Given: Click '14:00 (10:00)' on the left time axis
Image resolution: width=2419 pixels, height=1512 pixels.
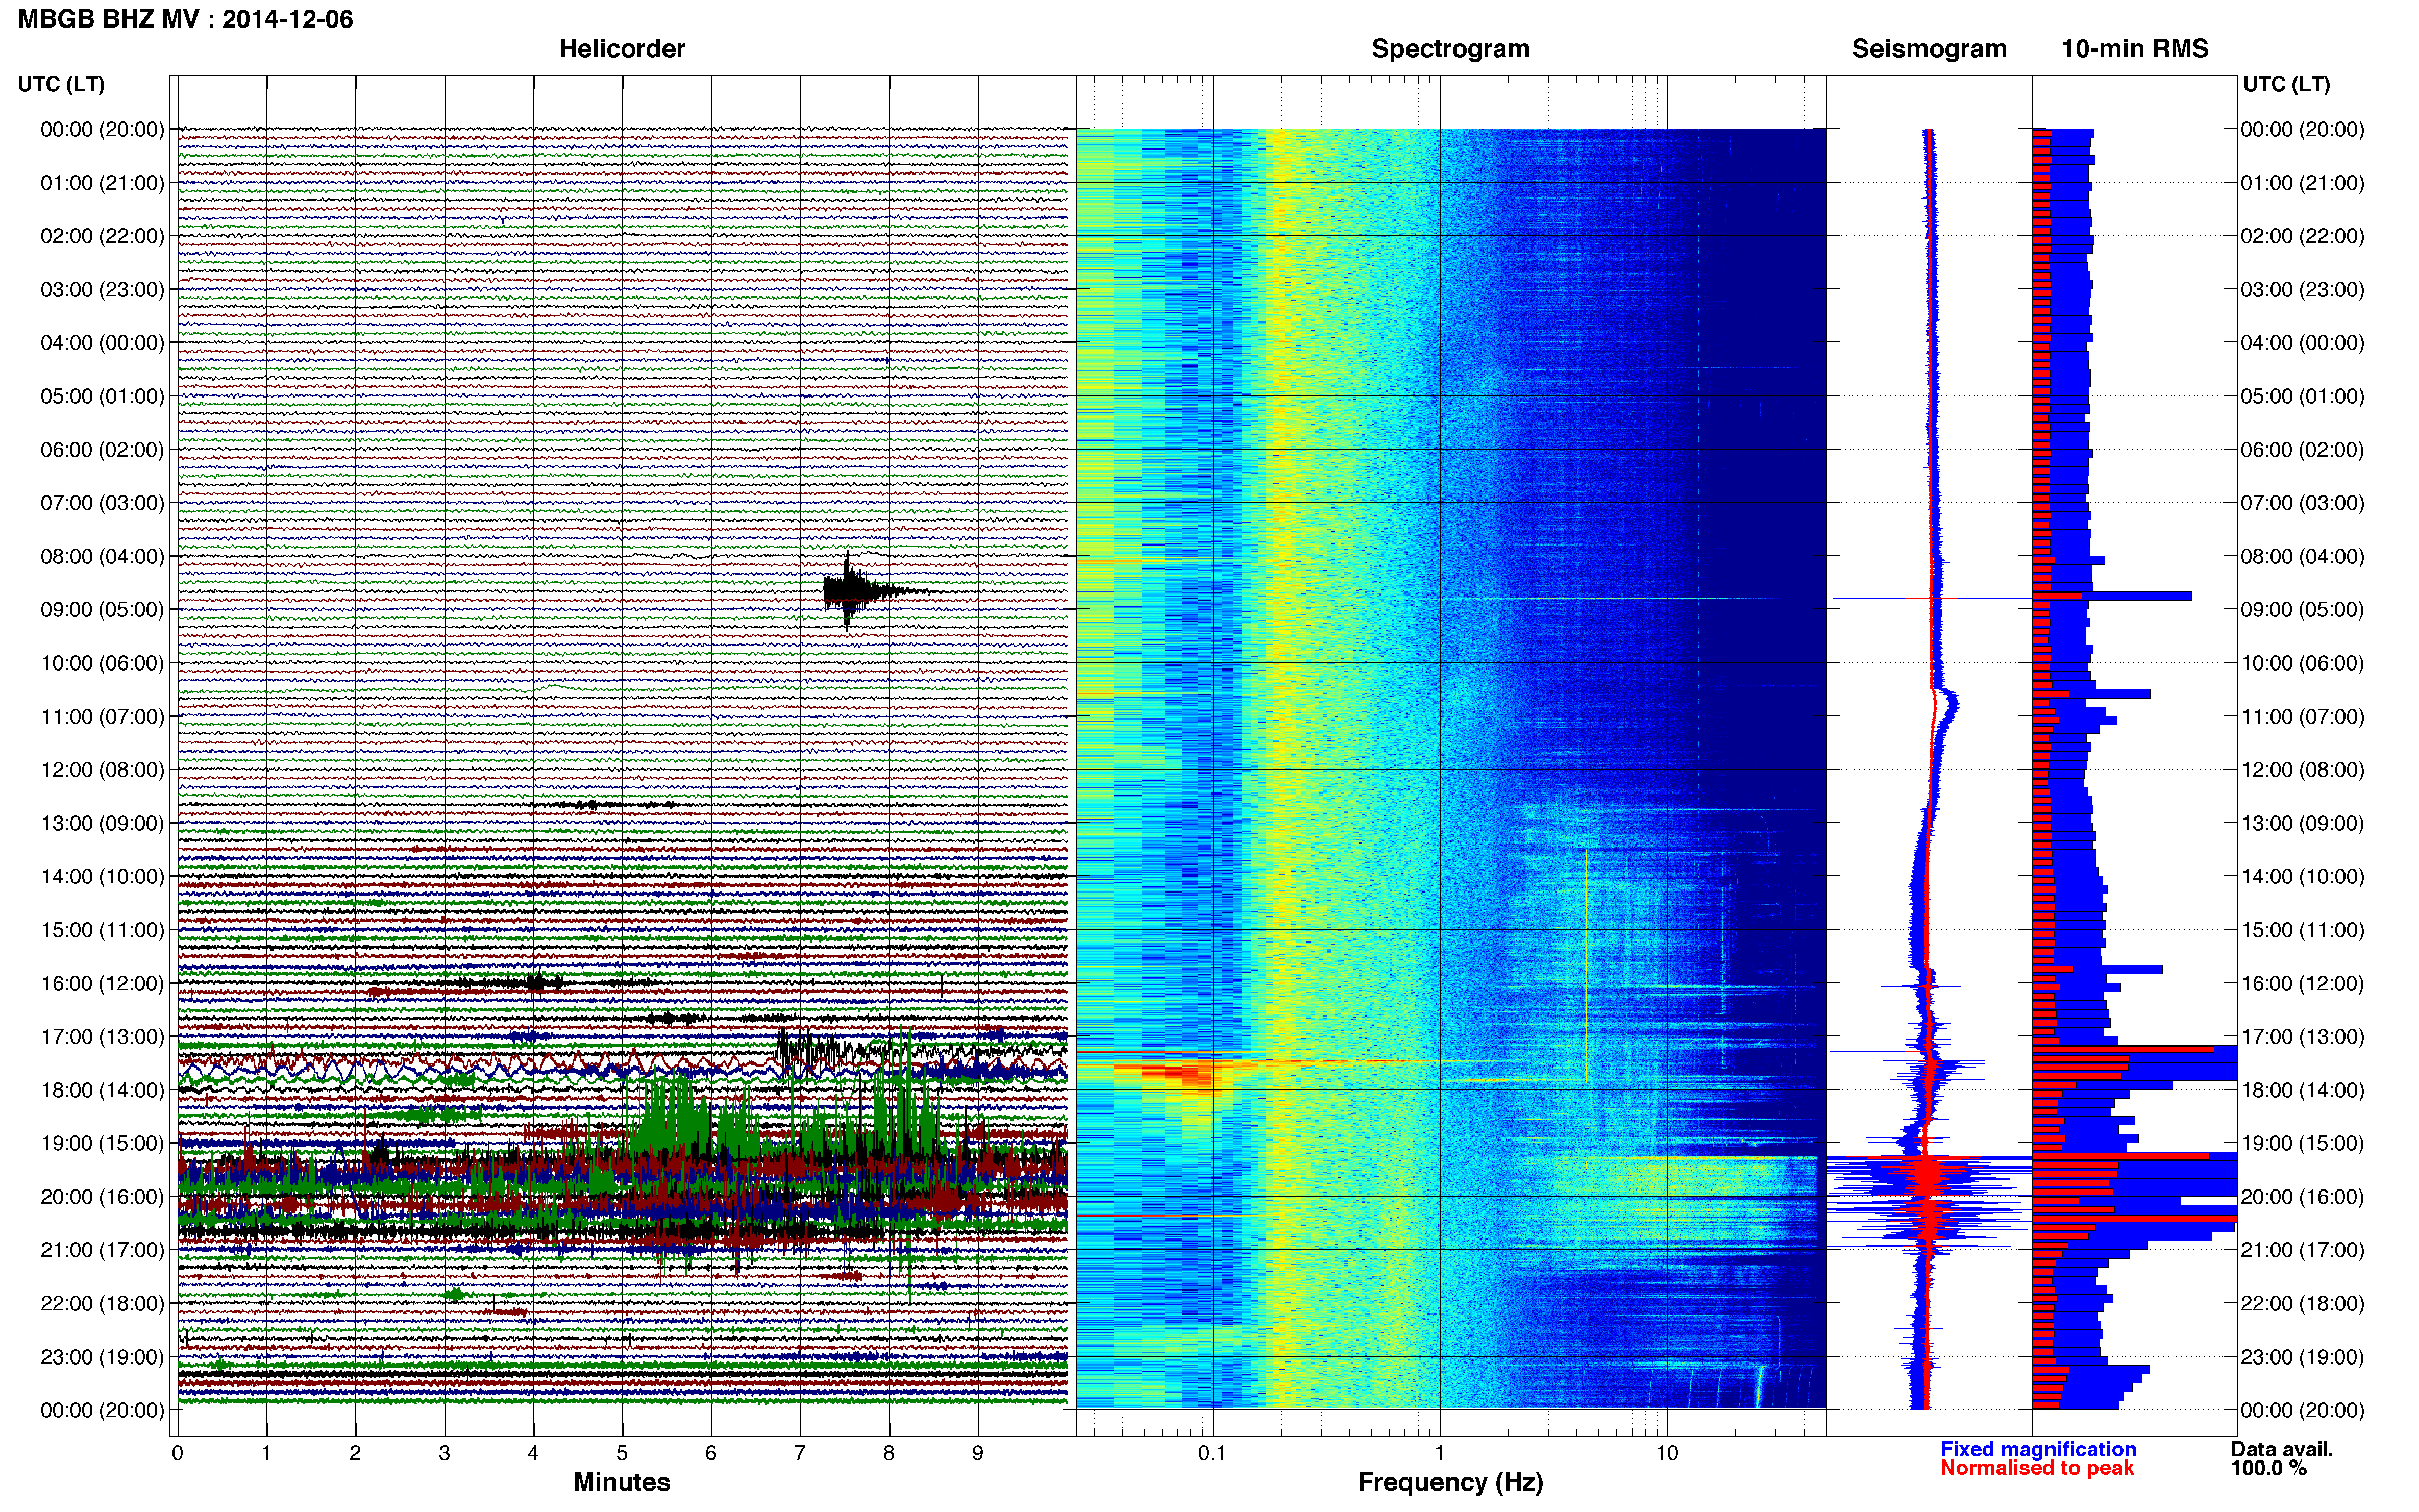Looking at the screenshot, I should 102,876.
